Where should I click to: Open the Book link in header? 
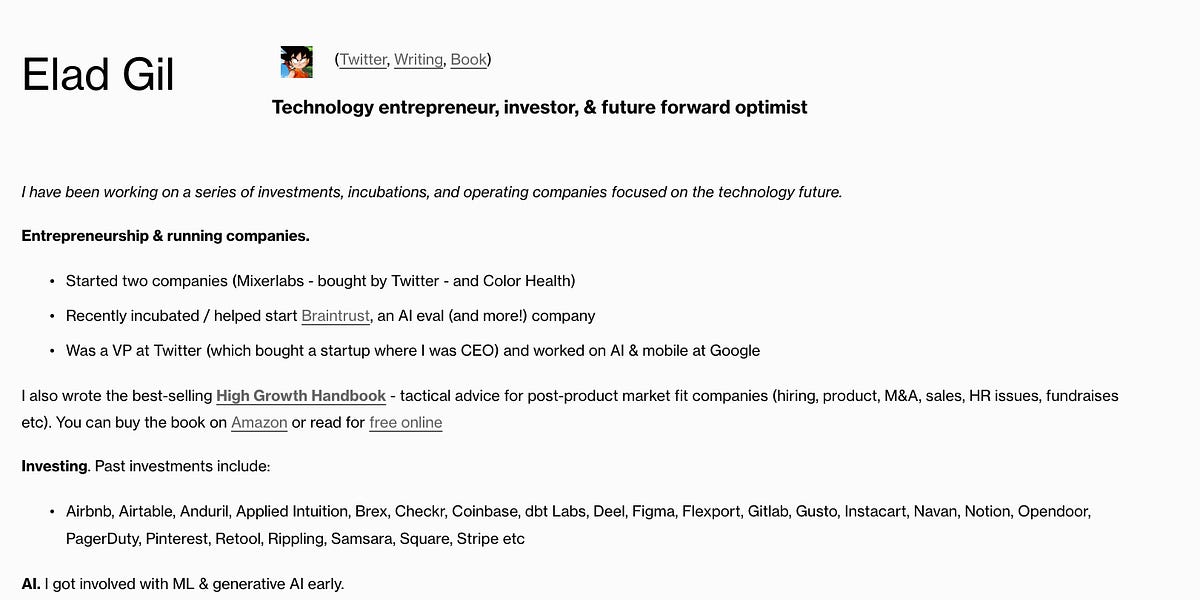point(468,60)
